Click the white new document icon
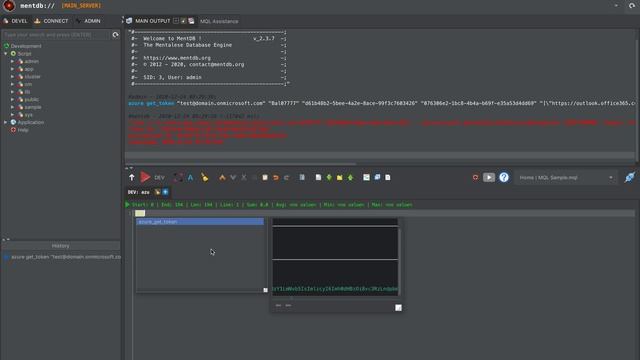 [318, 178]
